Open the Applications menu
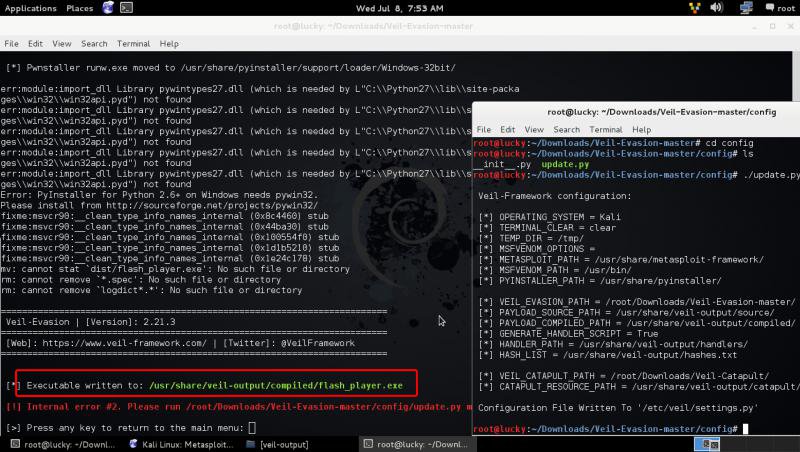 pos(31,8)
